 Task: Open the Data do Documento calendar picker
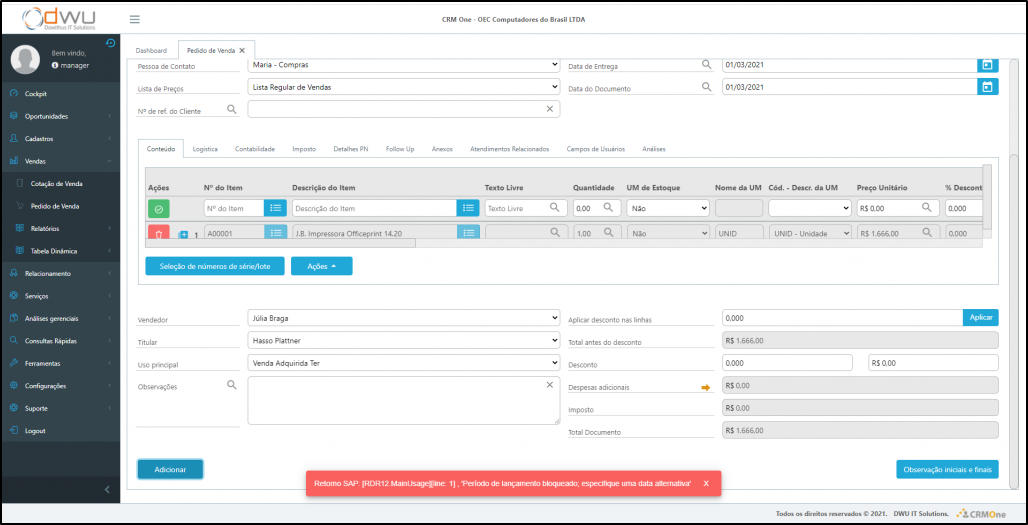tap(987, 87)
